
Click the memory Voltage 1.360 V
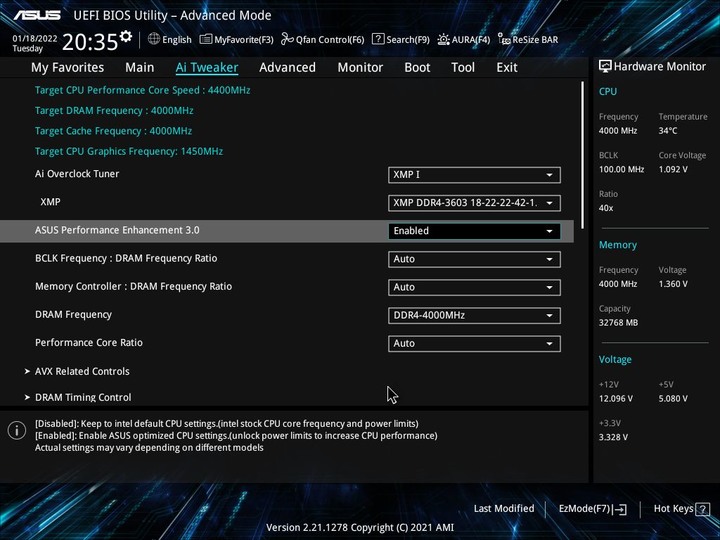point(673,284)
